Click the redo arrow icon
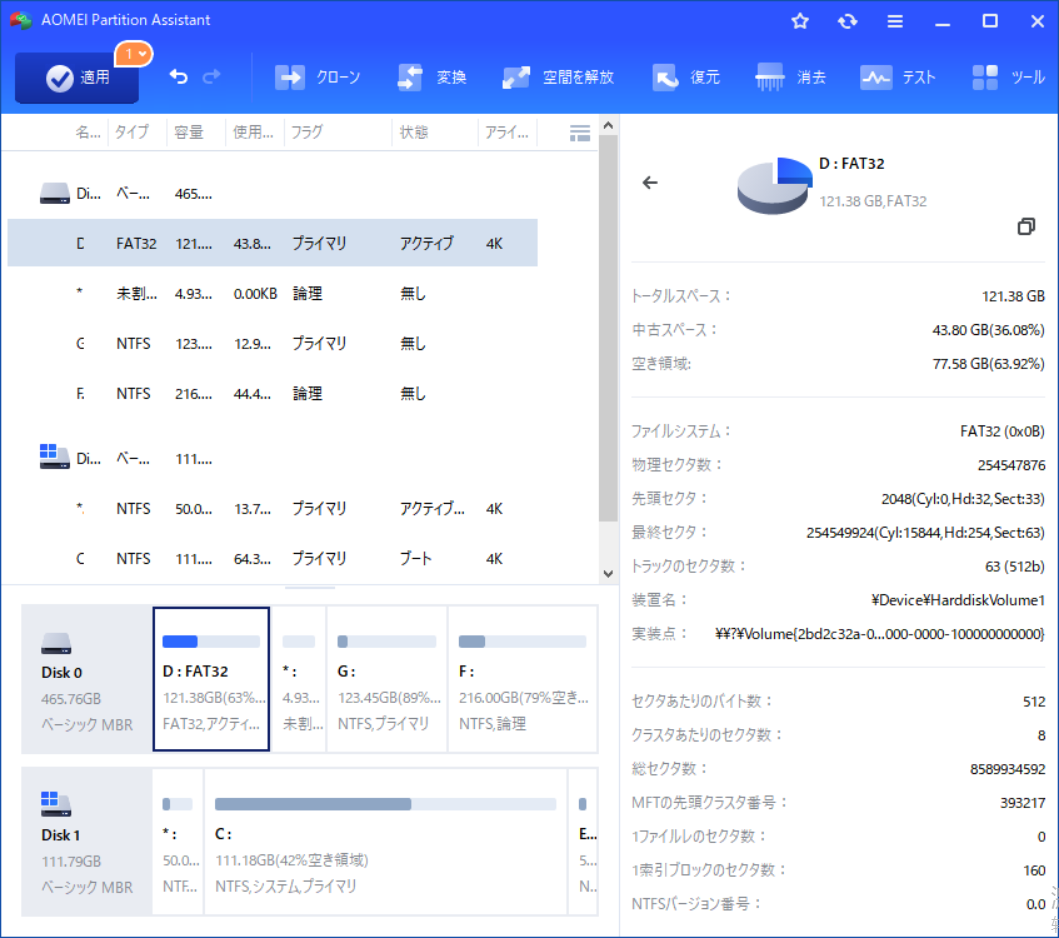 pyautogui.click(x=212, y=77)
